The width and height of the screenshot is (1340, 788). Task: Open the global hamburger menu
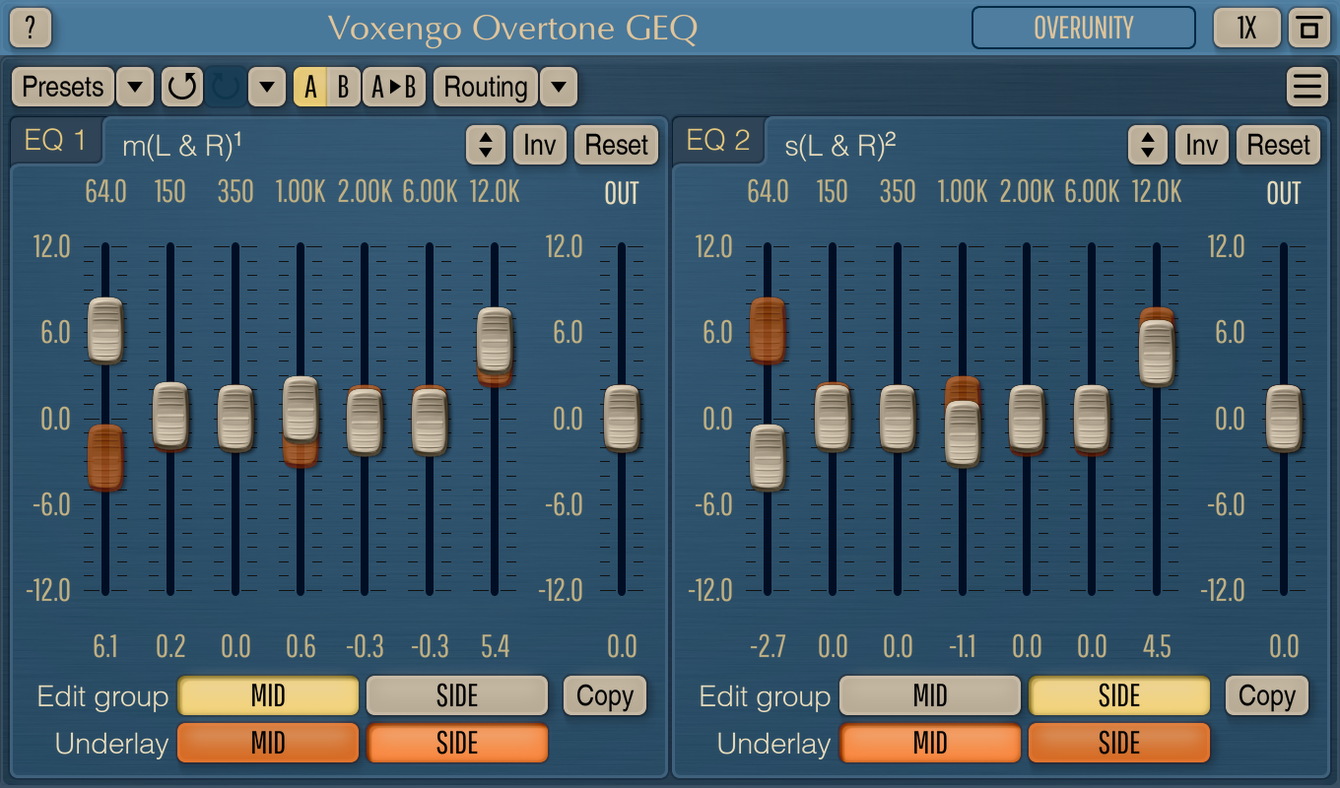1307,86
